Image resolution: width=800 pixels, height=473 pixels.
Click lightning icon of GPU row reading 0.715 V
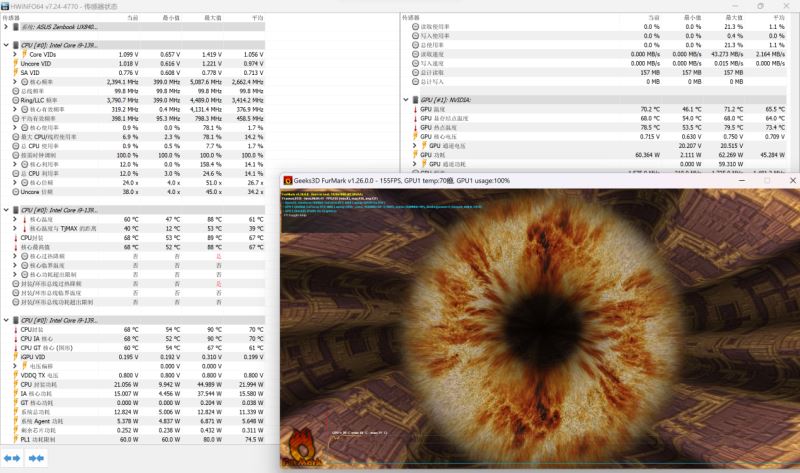coord(415,137)
